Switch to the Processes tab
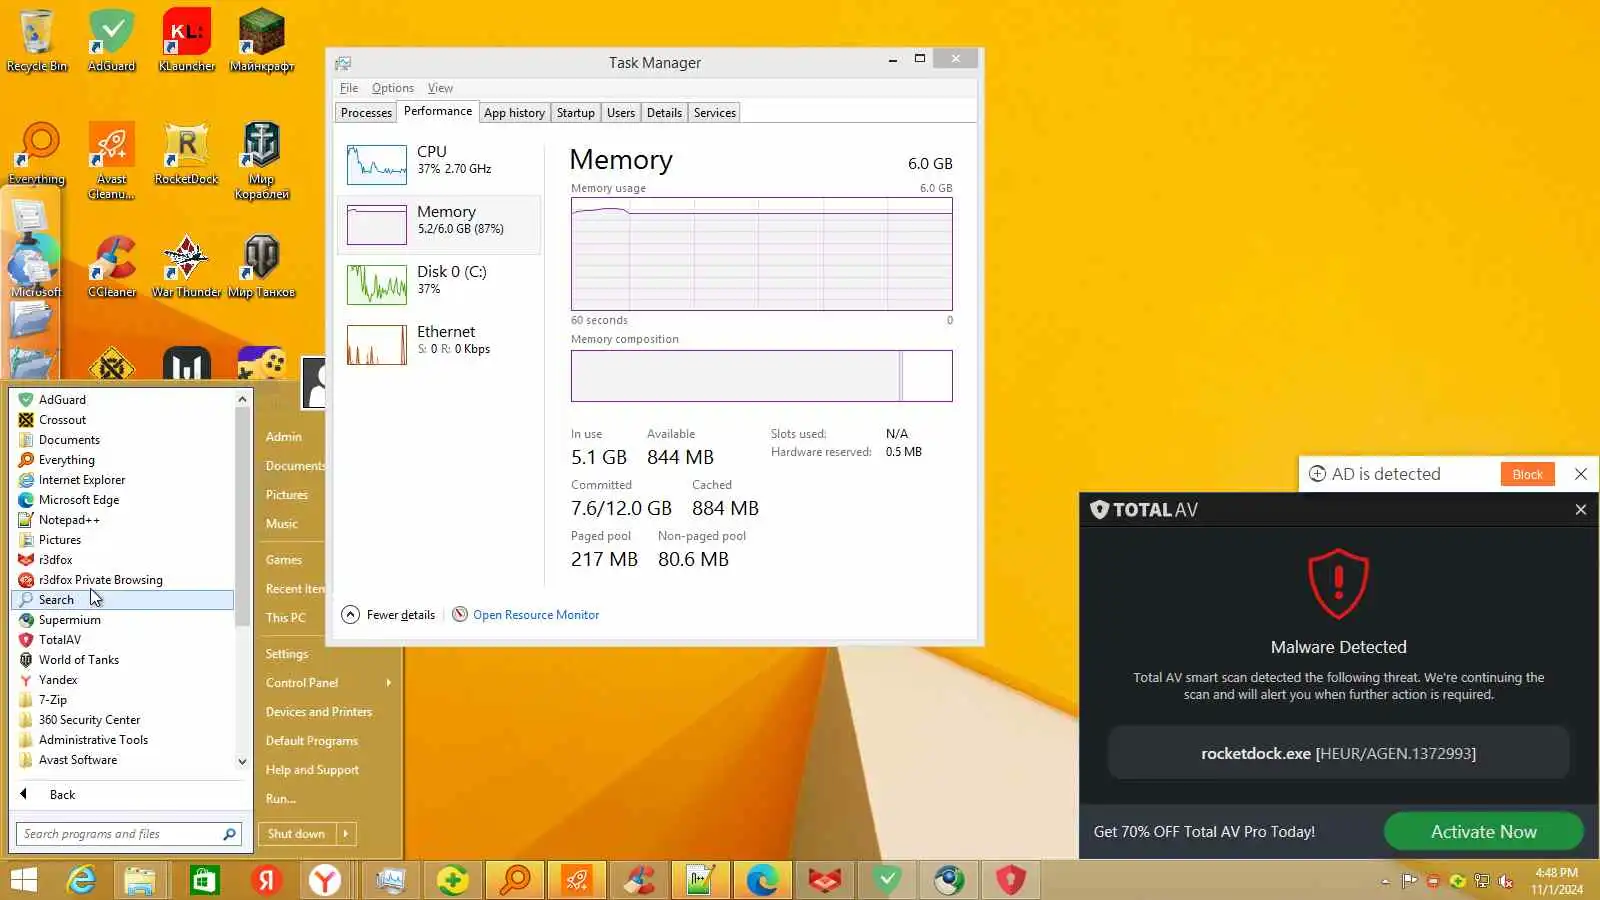This screenshot has width=1600, height=900. pos(366,113)
